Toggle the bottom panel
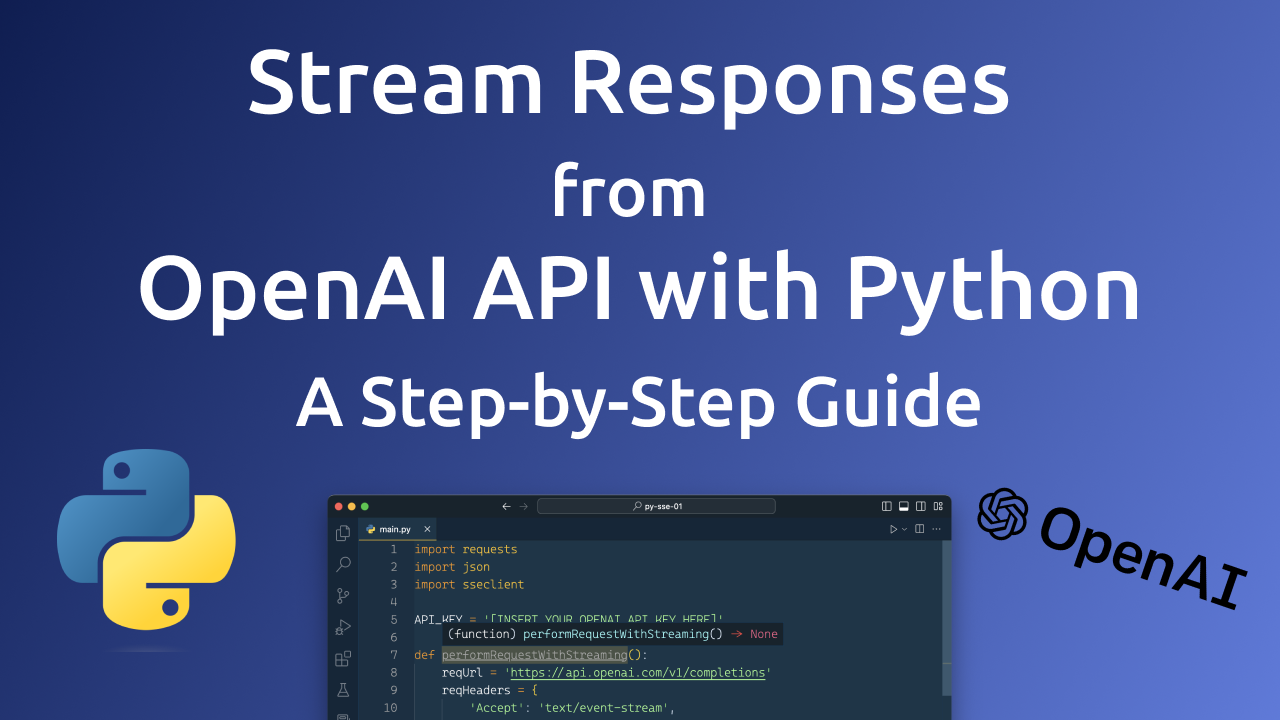 pos(904,506)
